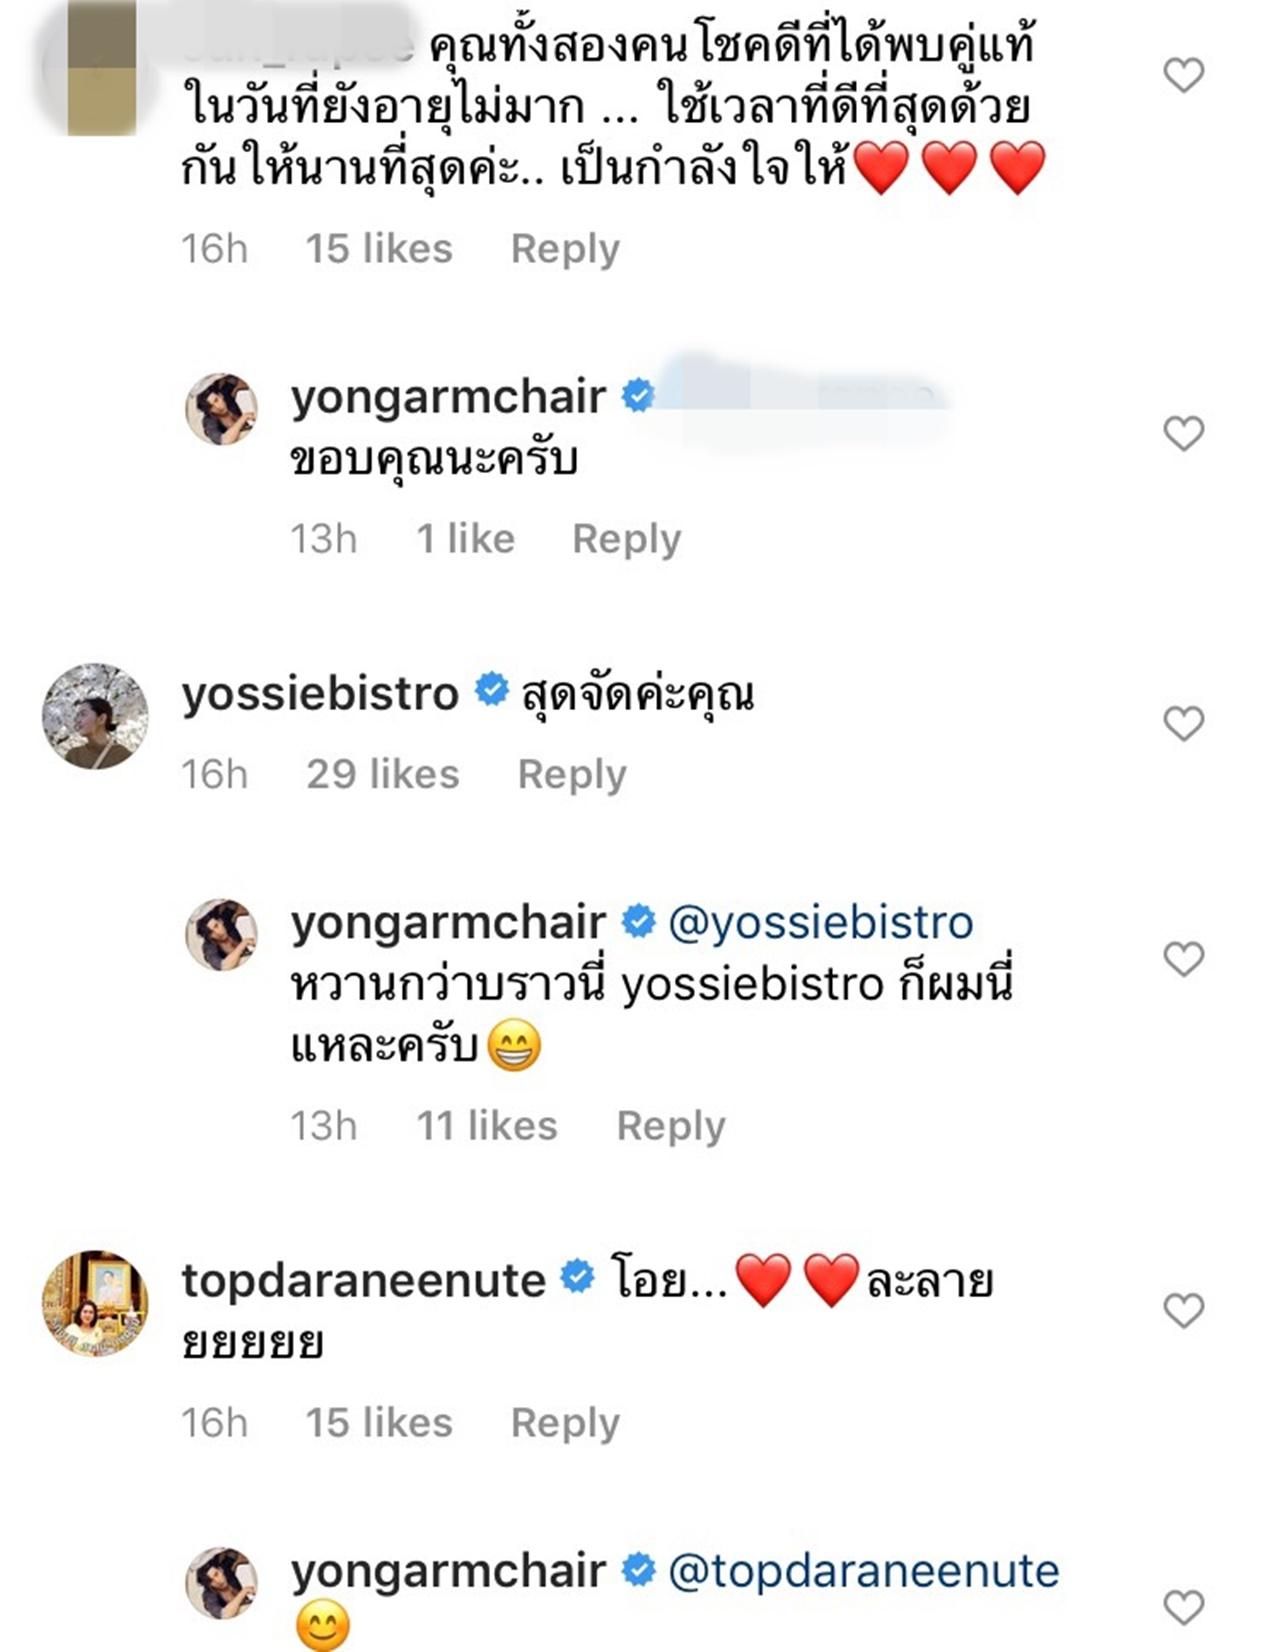Reply to the topdaraneenute comment

click(565, 1422)
